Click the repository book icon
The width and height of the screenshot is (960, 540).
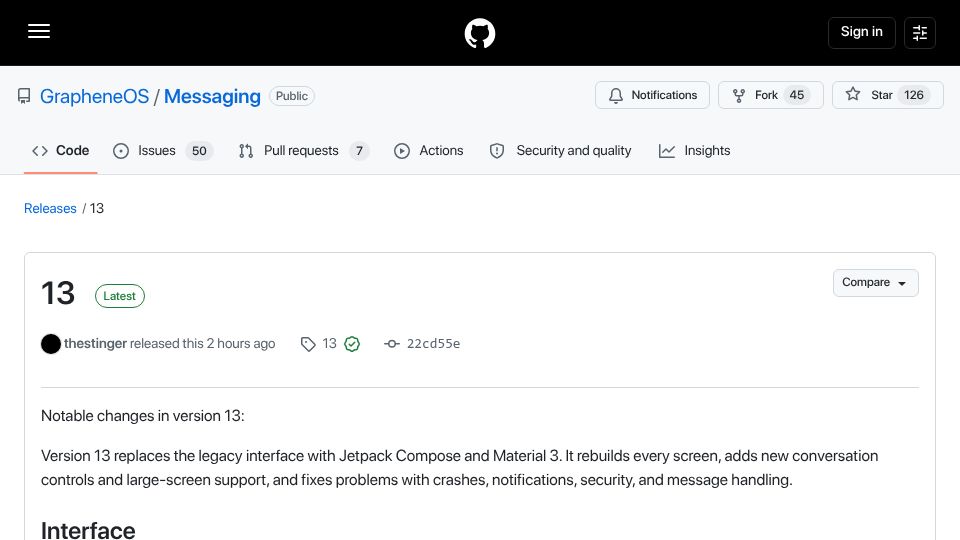[x=24, y=96]
